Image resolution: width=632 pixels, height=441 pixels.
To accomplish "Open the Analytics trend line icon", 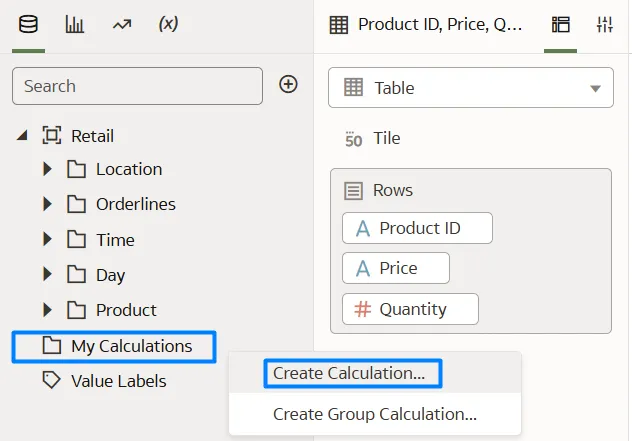I will tap(122, 24).
